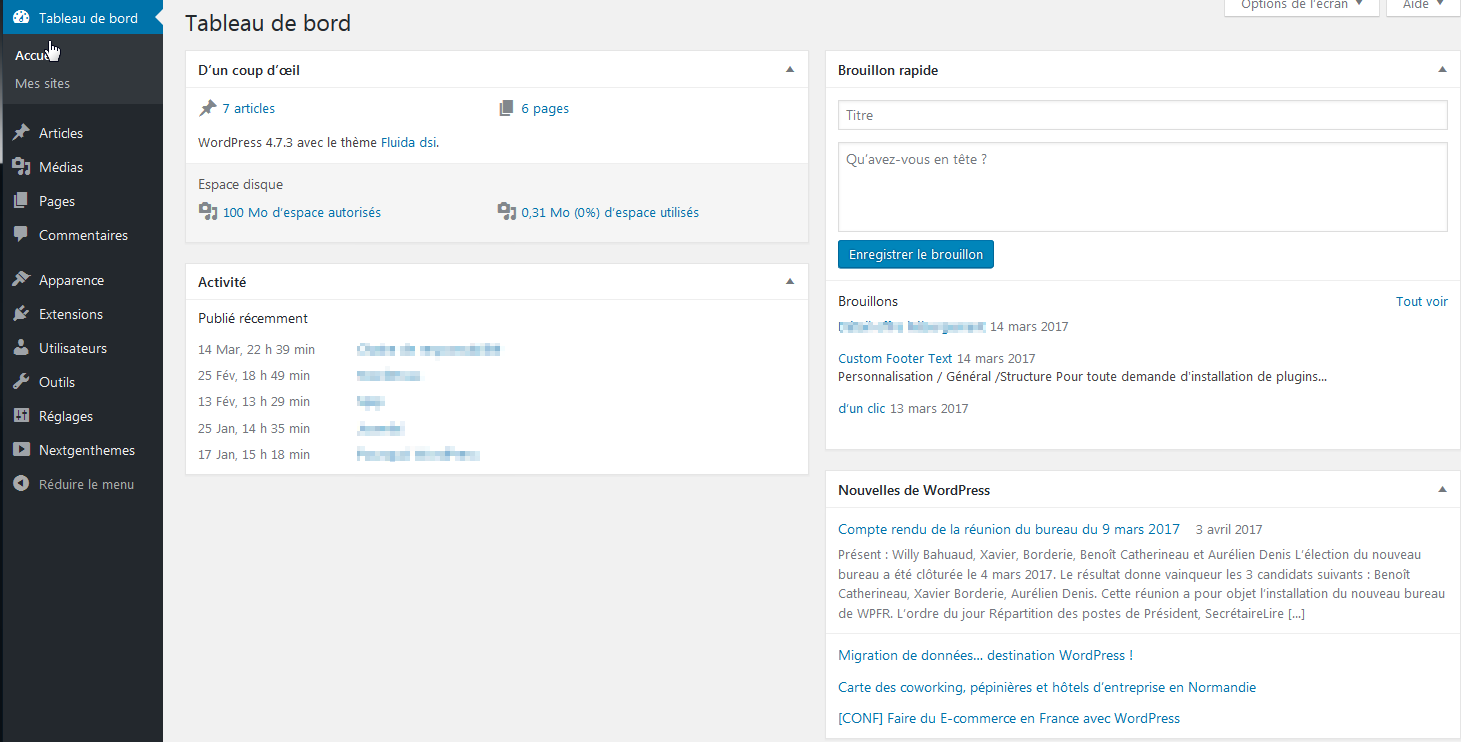This screenshot has width=1461, height=742.
Task: Click the Commentaires speech bubble icon
Action: [21, 235]
